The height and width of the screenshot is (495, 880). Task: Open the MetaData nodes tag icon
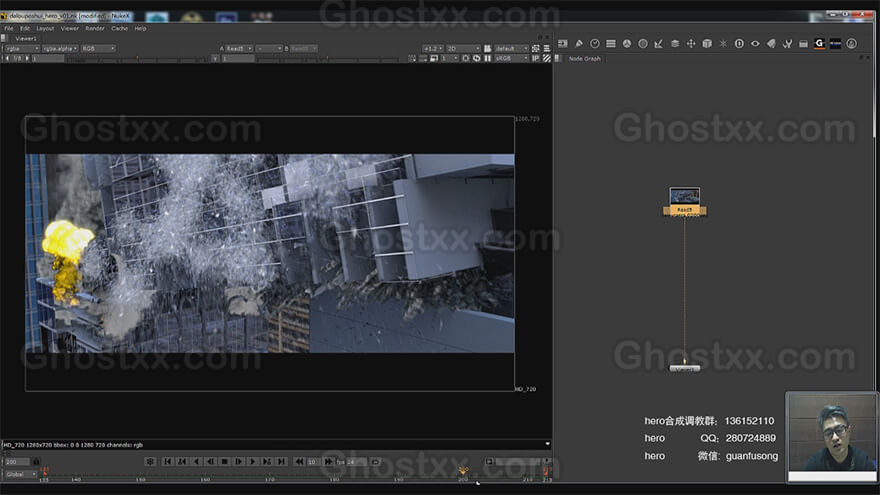[x=771, y=44]
